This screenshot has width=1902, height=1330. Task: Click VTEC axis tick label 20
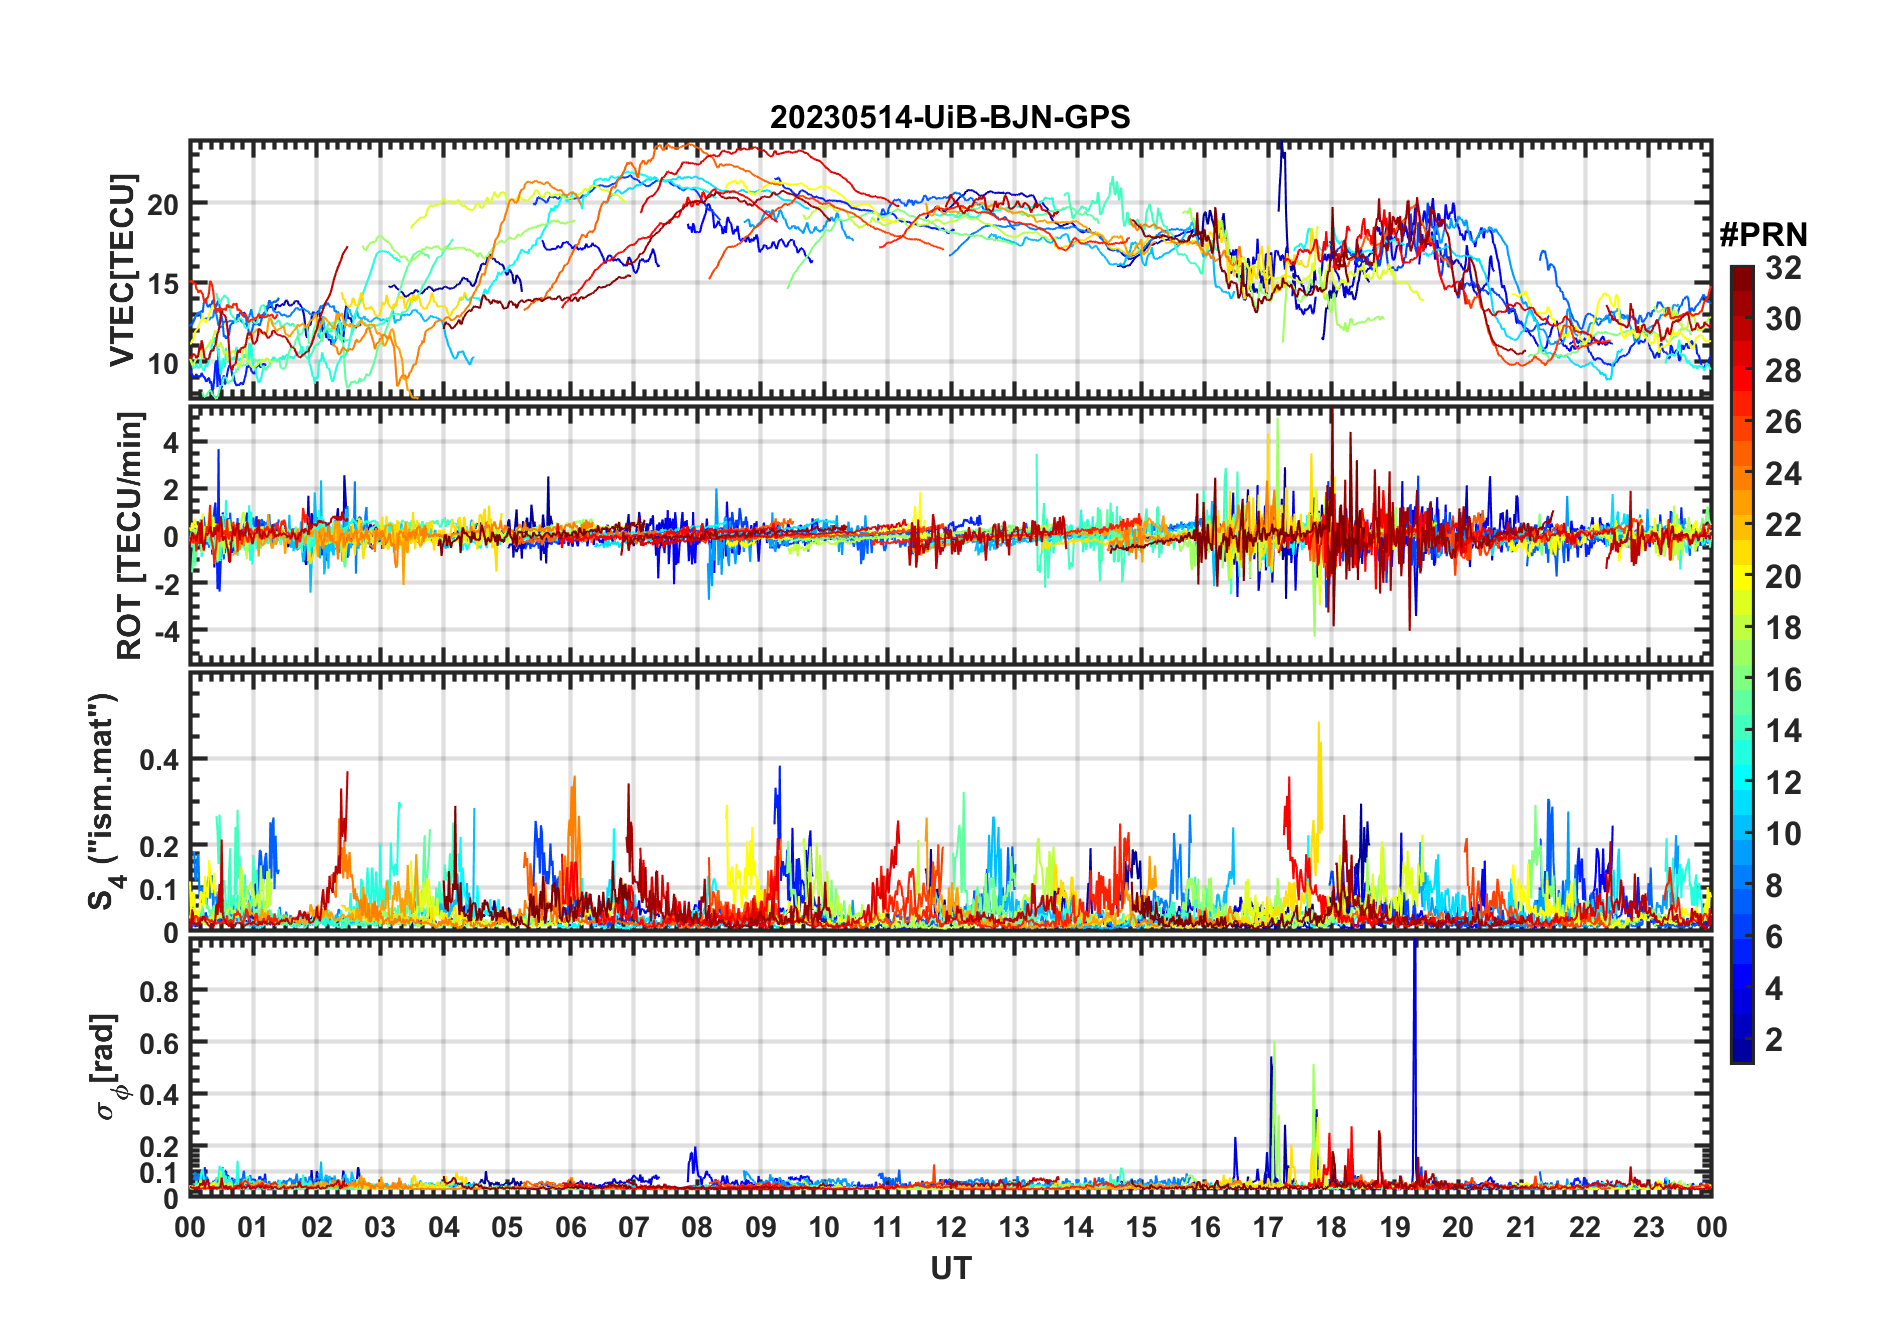163,205
